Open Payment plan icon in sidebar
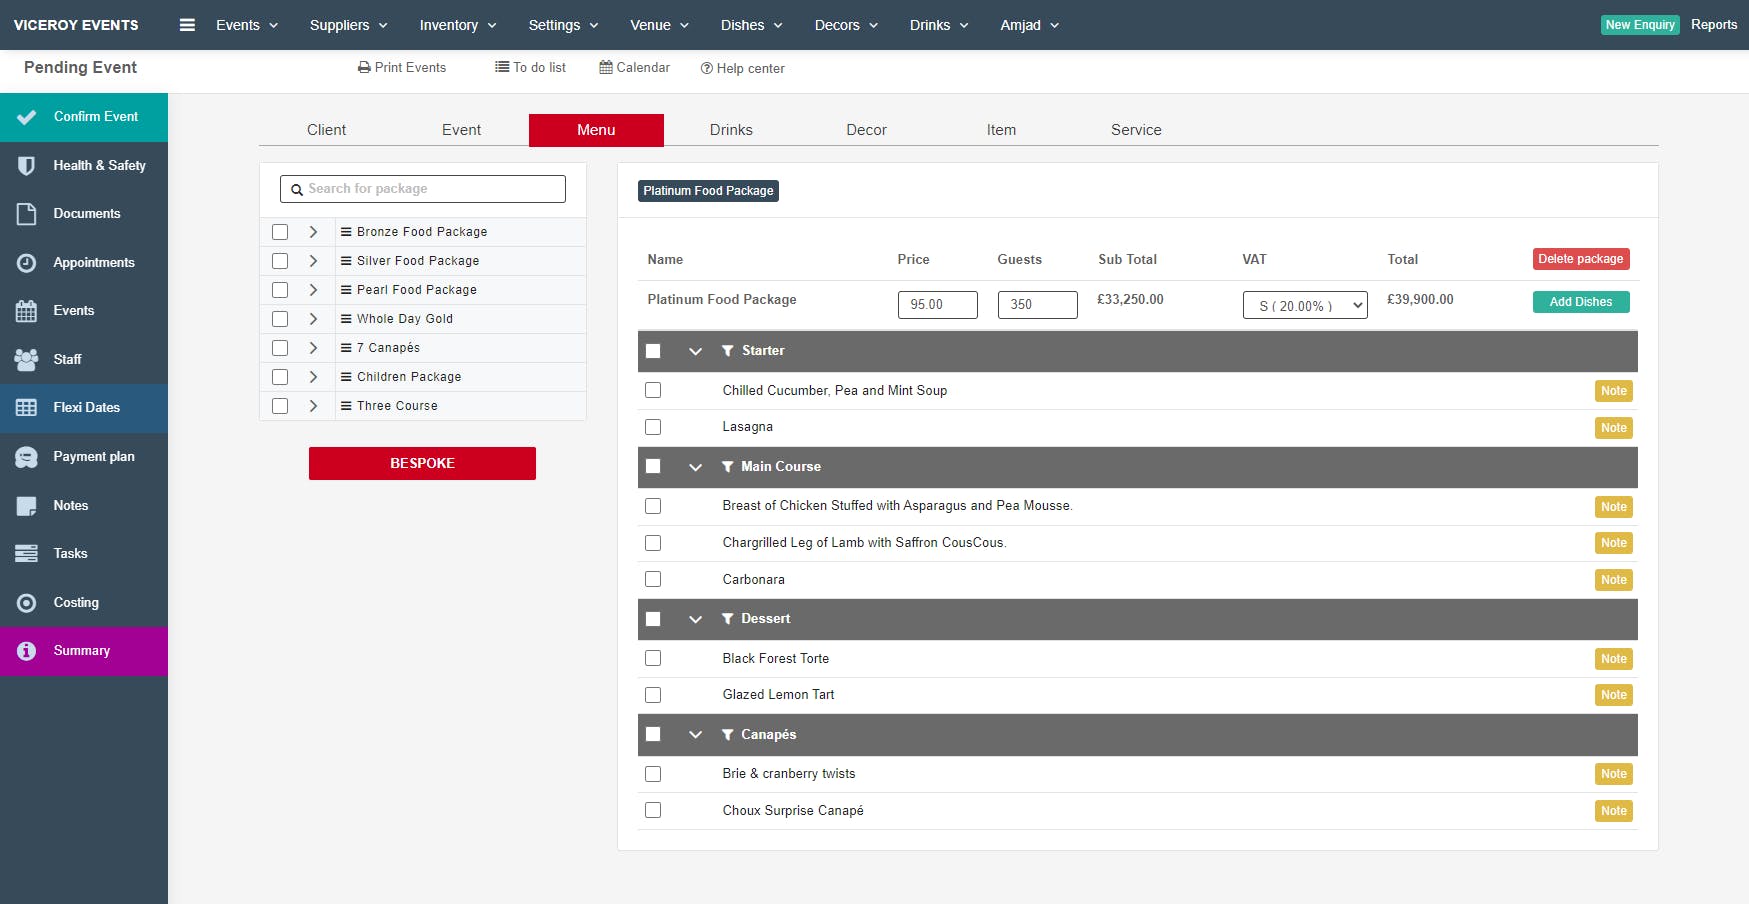The width and height of the screenshot is (1749, 904). point(27,457)
